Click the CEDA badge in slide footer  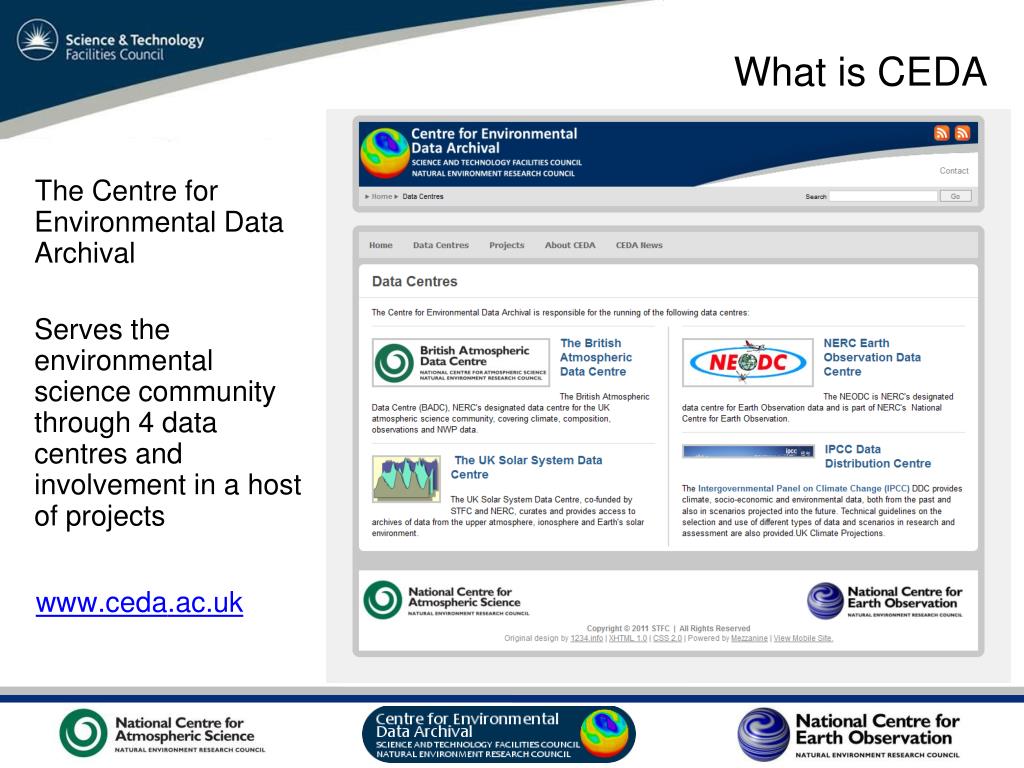pos(498,734)
